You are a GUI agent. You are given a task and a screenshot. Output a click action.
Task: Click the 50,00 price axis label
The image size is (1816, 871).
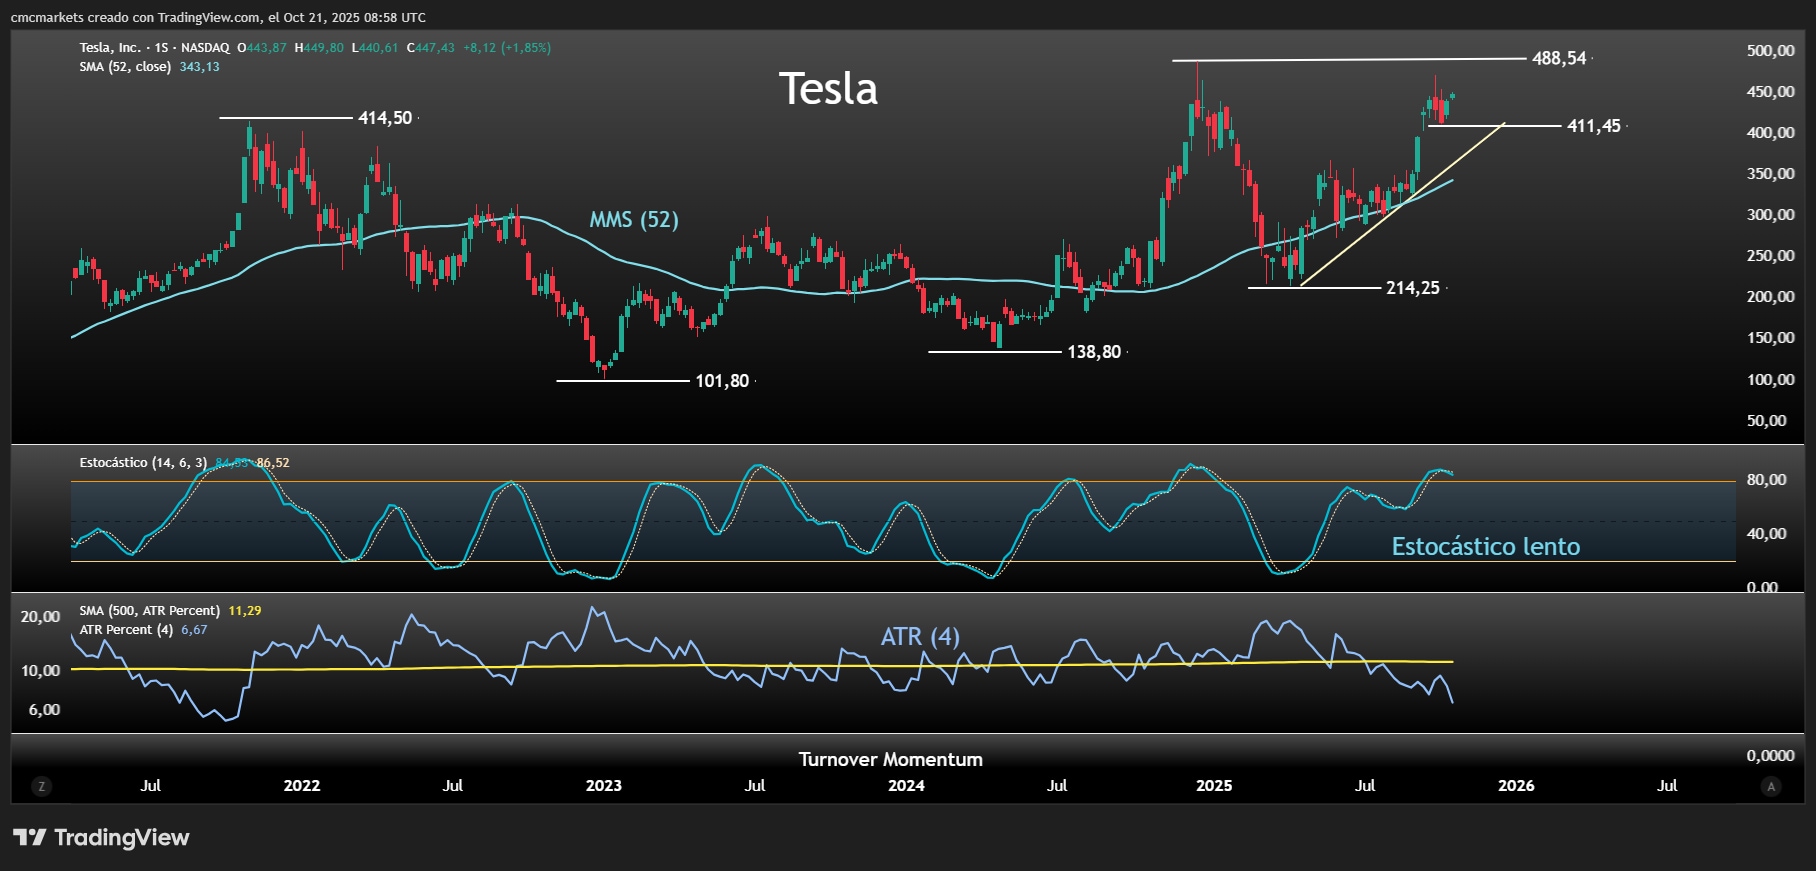tap(1766, 421)
